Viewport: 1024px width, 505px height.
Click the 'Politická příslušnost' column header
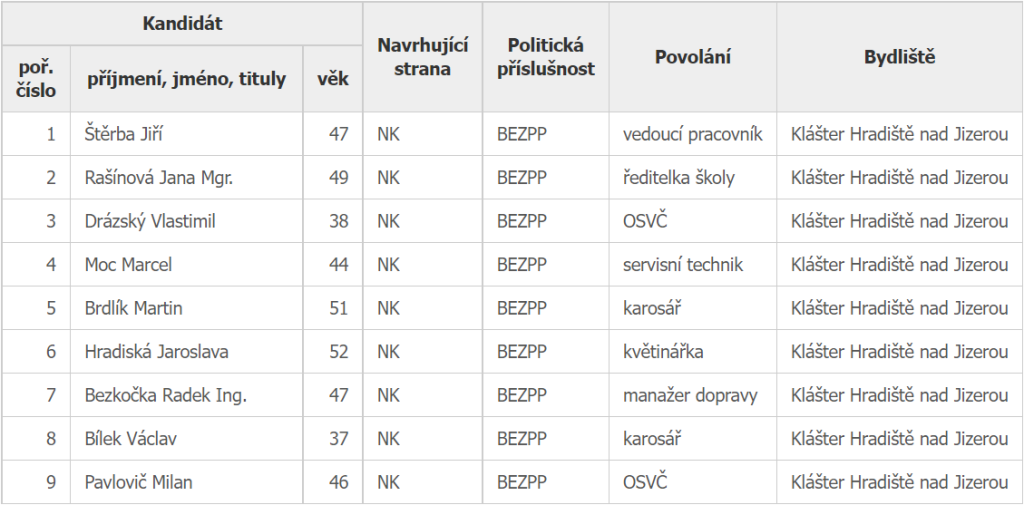click(x=545, y=57)
